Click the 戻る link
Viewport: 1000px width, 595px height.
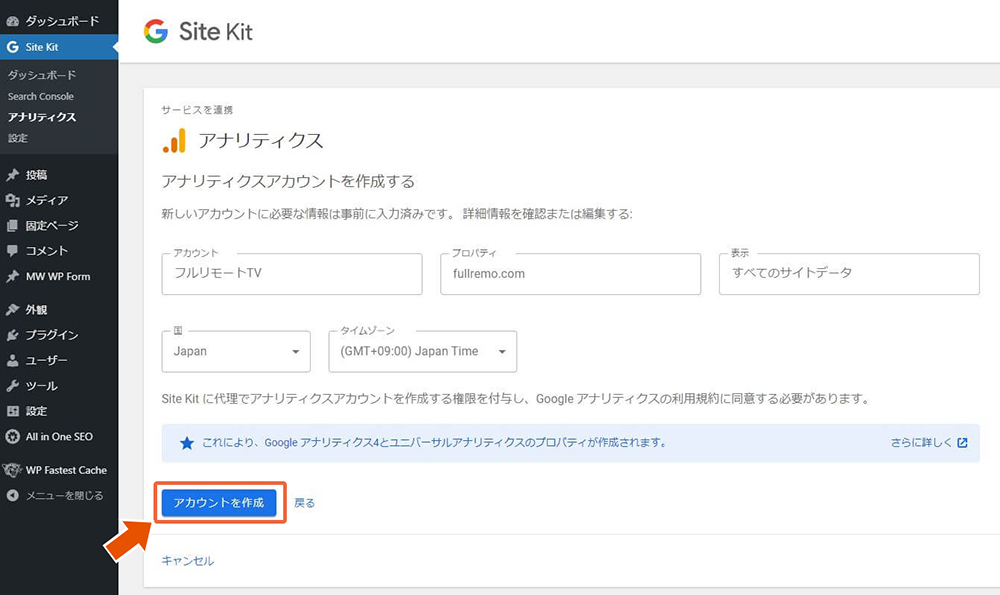click(304, 503)
